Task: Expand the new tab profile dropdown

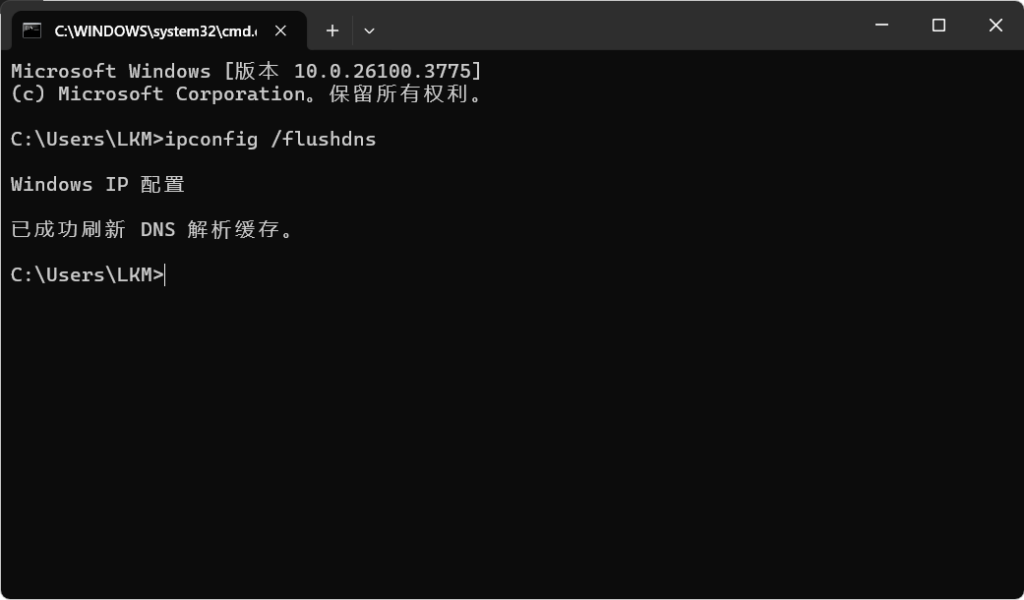Action: [369, 30]
